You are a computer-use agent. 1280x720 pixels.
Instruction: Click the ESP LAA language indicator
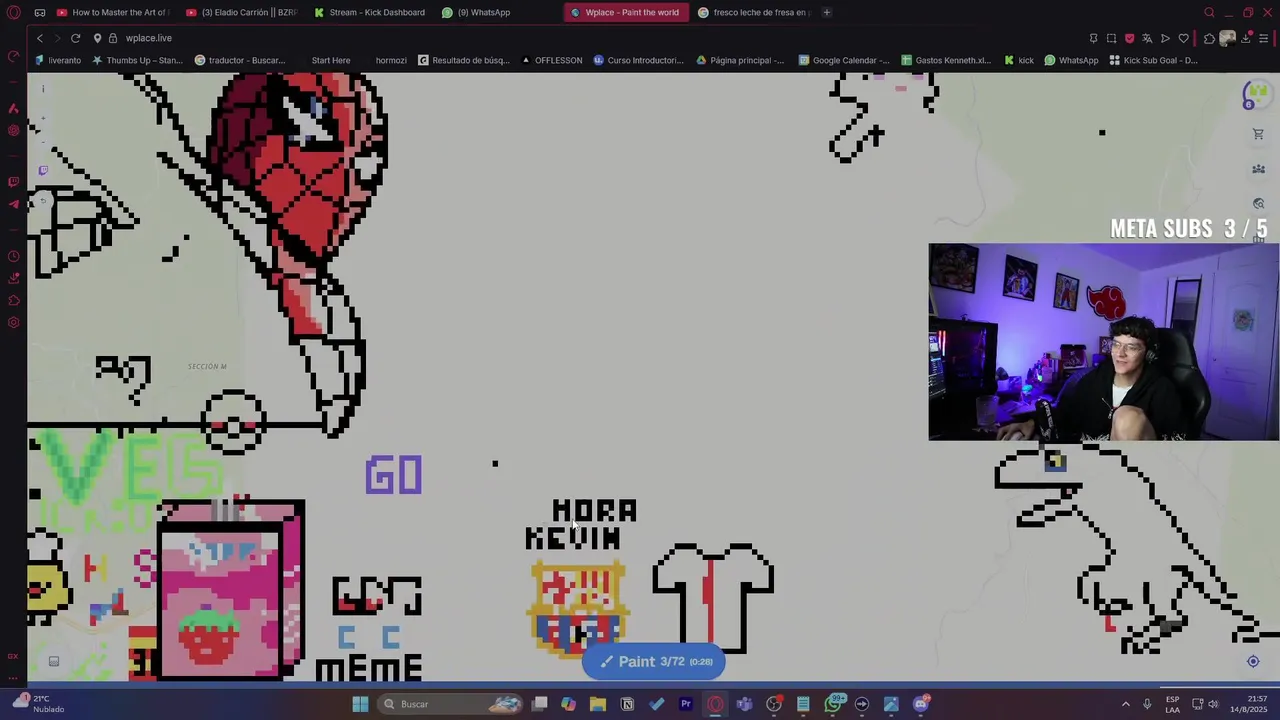pos(1173,704)
